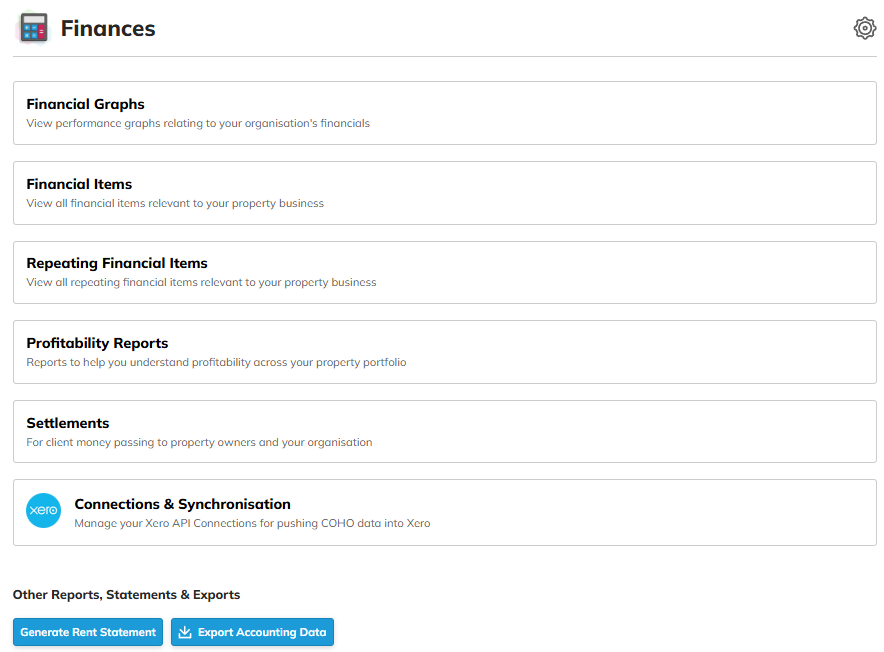This screenshot has height=652, width=884.
Task: Click the Finances calculator icon
Action: point(33,28)
